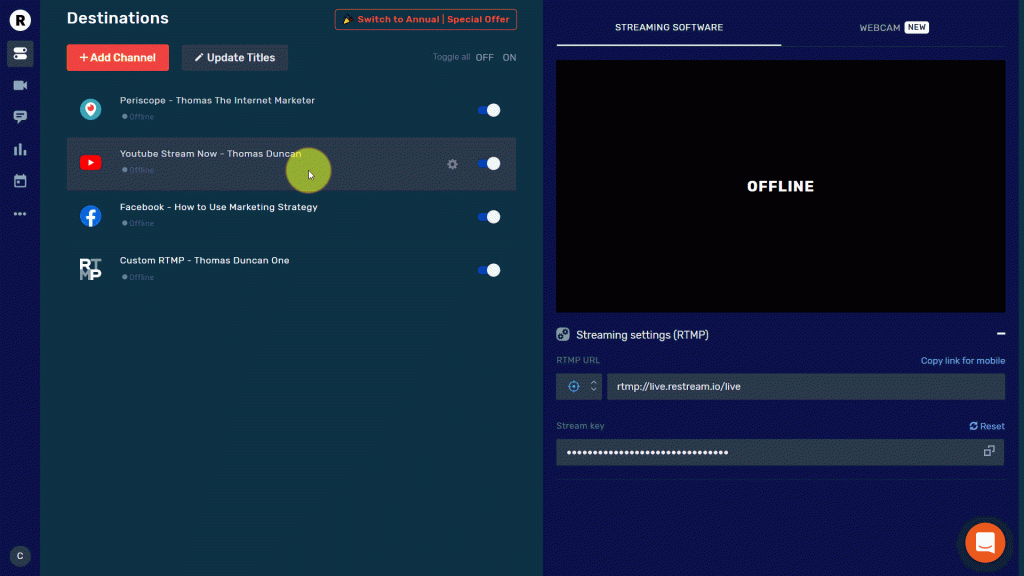The image size is (1024, 576).
Task: Click the Update Titles button
Action: [235, 58]
